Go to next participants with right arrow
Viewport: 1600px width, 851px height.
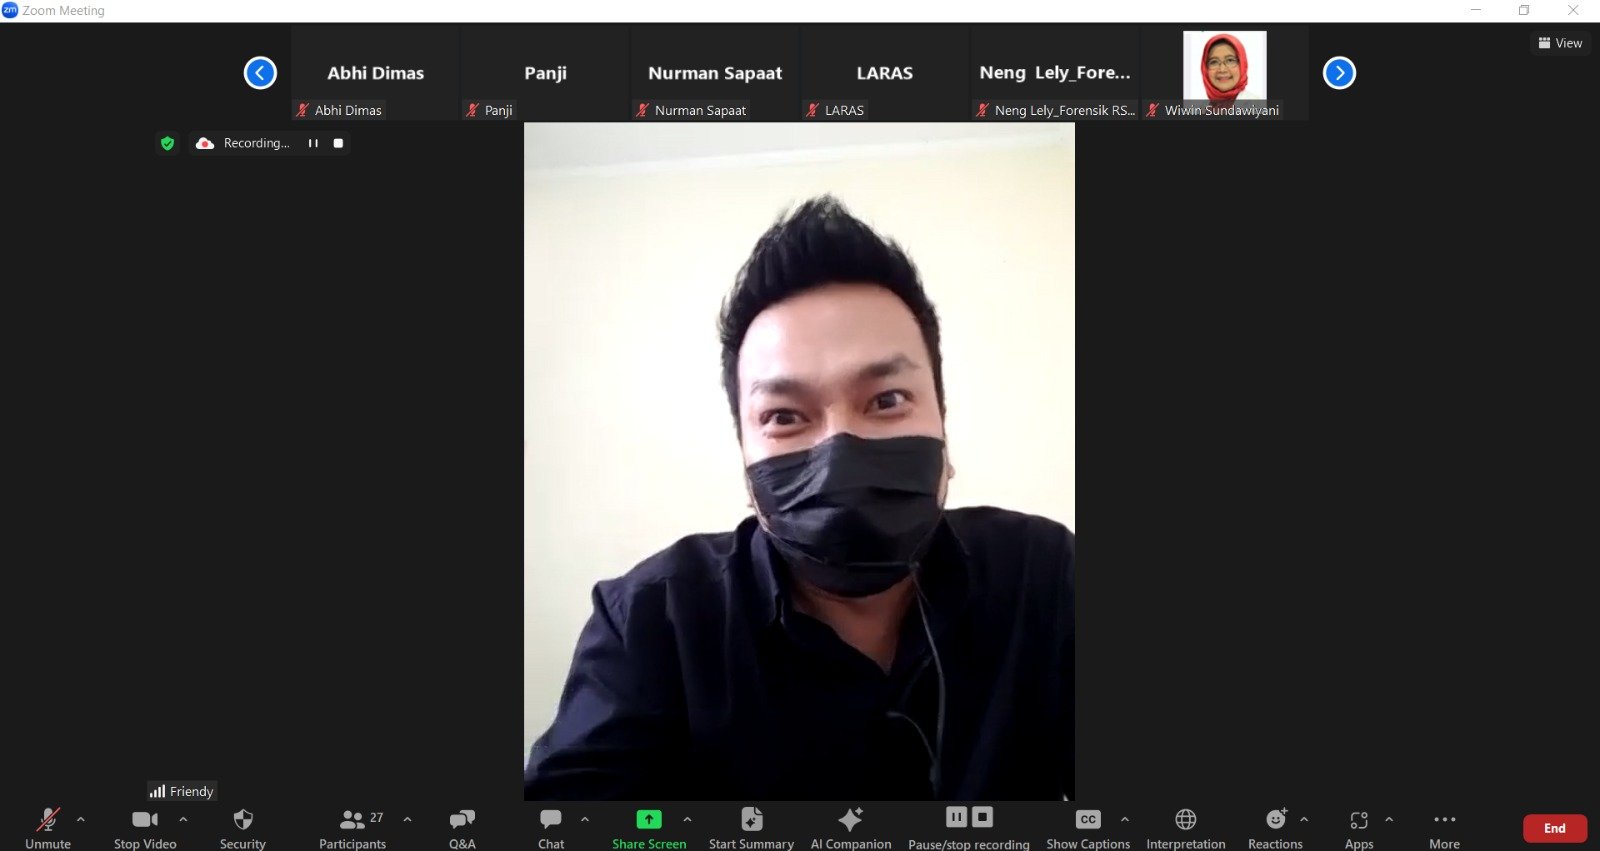tap(1339, 73)
